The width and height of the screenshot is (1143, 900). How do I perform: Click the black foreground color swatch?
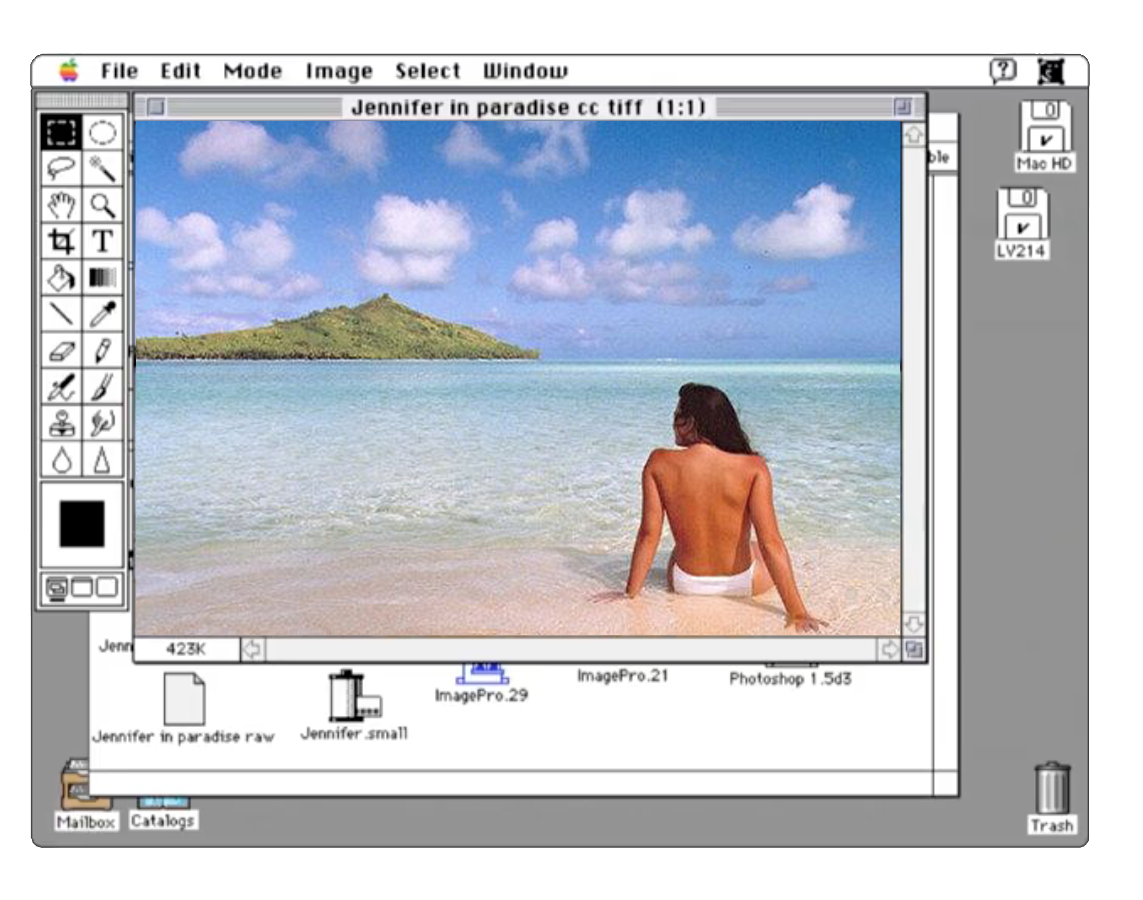pos(82,524)
